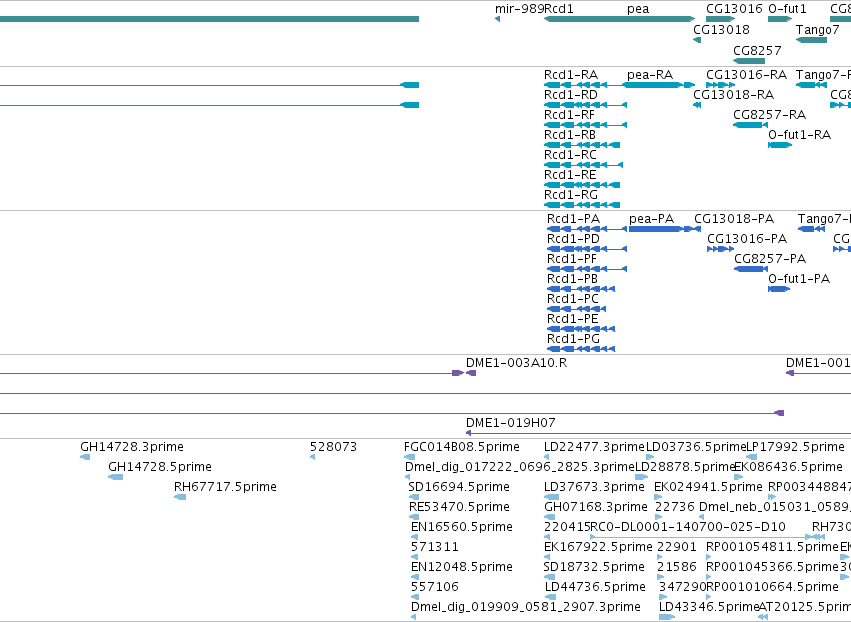Select the RP001045366.5prime EST
Viewport: 851px width, 622px height.
click(709, 577)
